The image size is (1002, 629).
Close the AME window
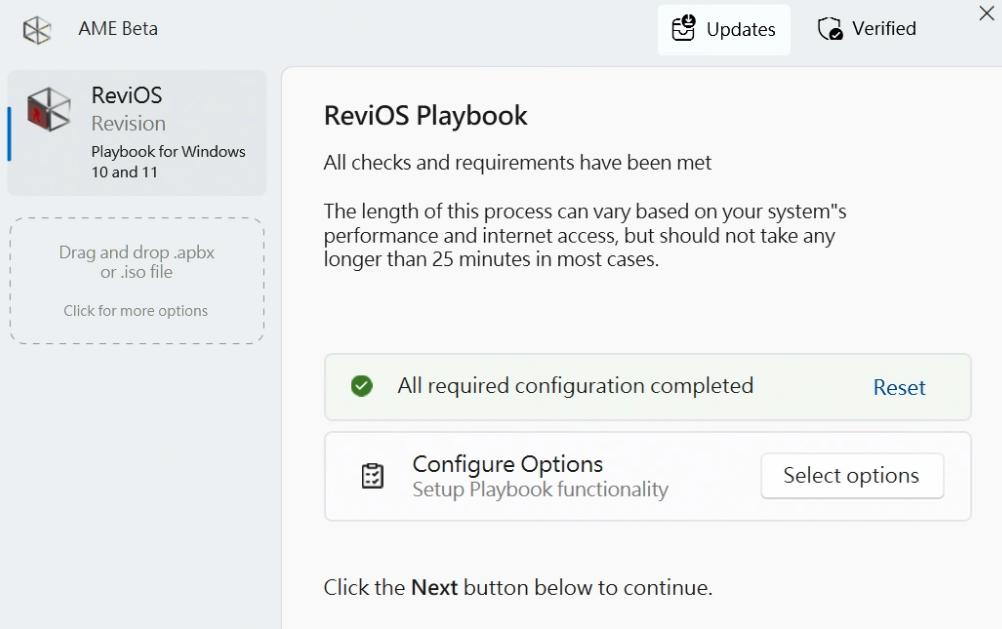coord(986,13)
